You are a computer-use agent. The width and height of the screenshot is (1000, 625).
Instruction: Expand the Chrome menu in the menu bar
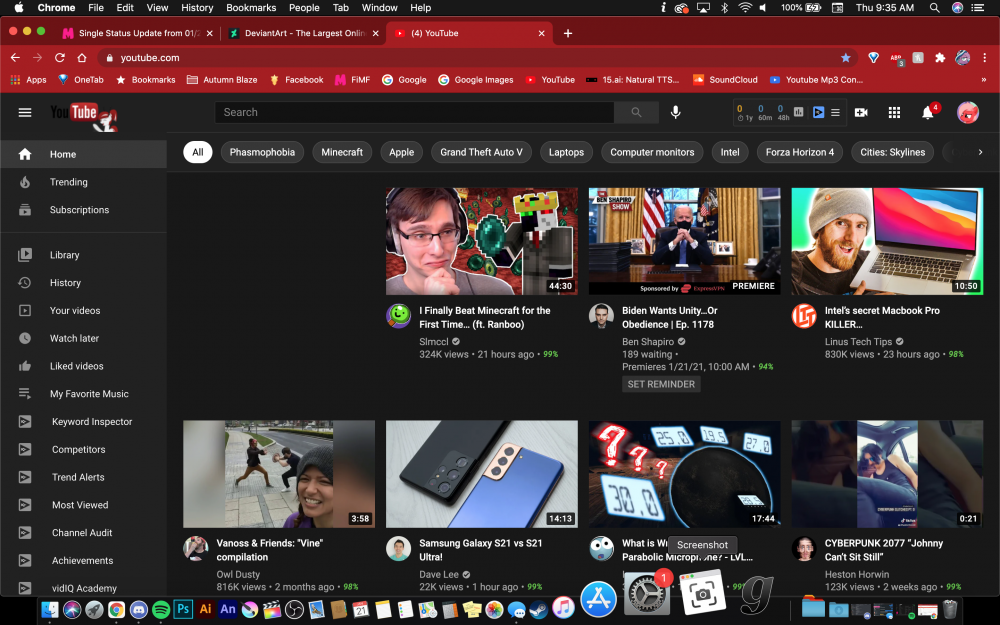pyautogui.click(x=56, y=7)
